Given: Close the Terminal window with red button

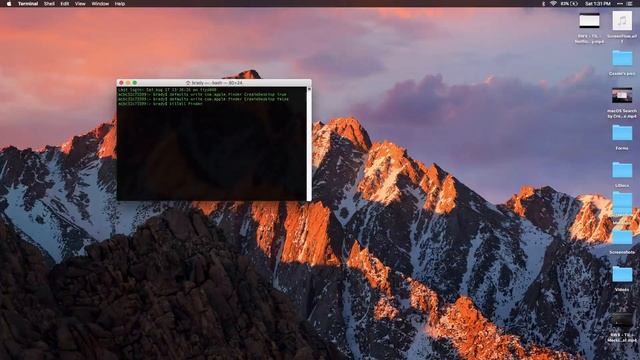Looking at the screenshot, I should coord(121,83).
